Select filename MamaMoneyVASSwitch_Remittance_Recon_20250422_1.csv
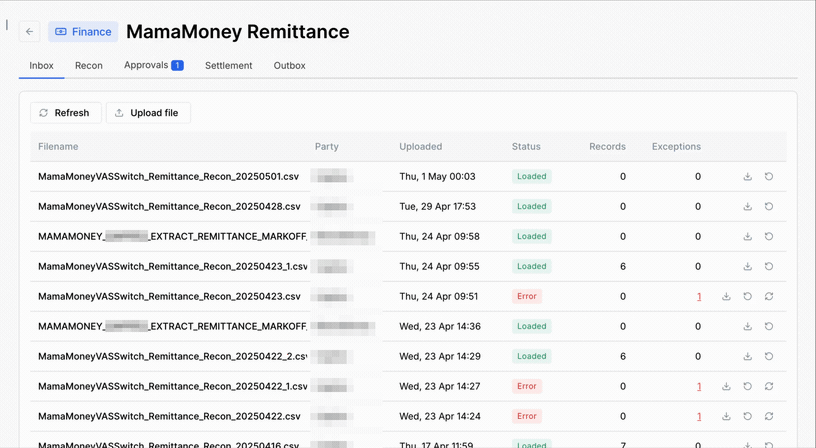This screenshot has width=816, height=448. click(x=173, y=386)
